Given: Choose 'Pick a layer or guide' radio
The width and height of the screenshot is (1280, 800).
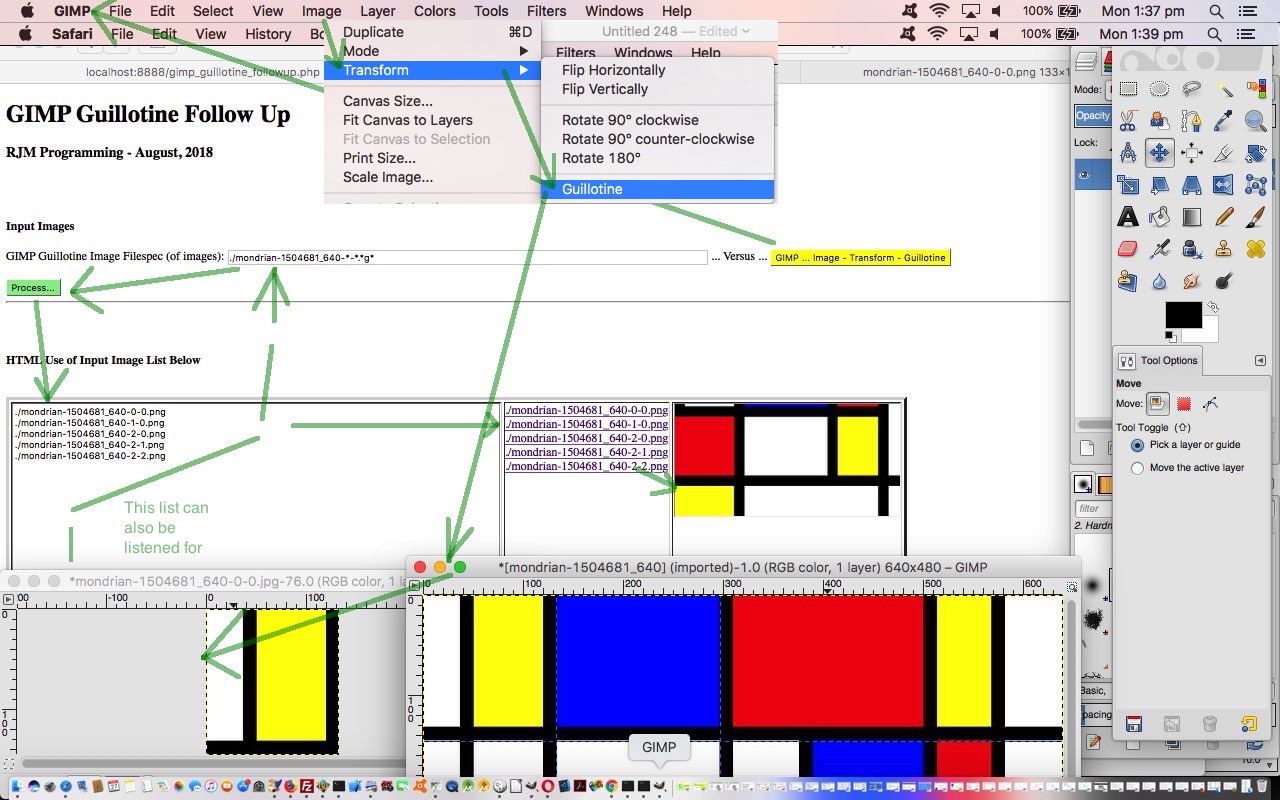Looking at the screenshot, I should [1137, 445].
